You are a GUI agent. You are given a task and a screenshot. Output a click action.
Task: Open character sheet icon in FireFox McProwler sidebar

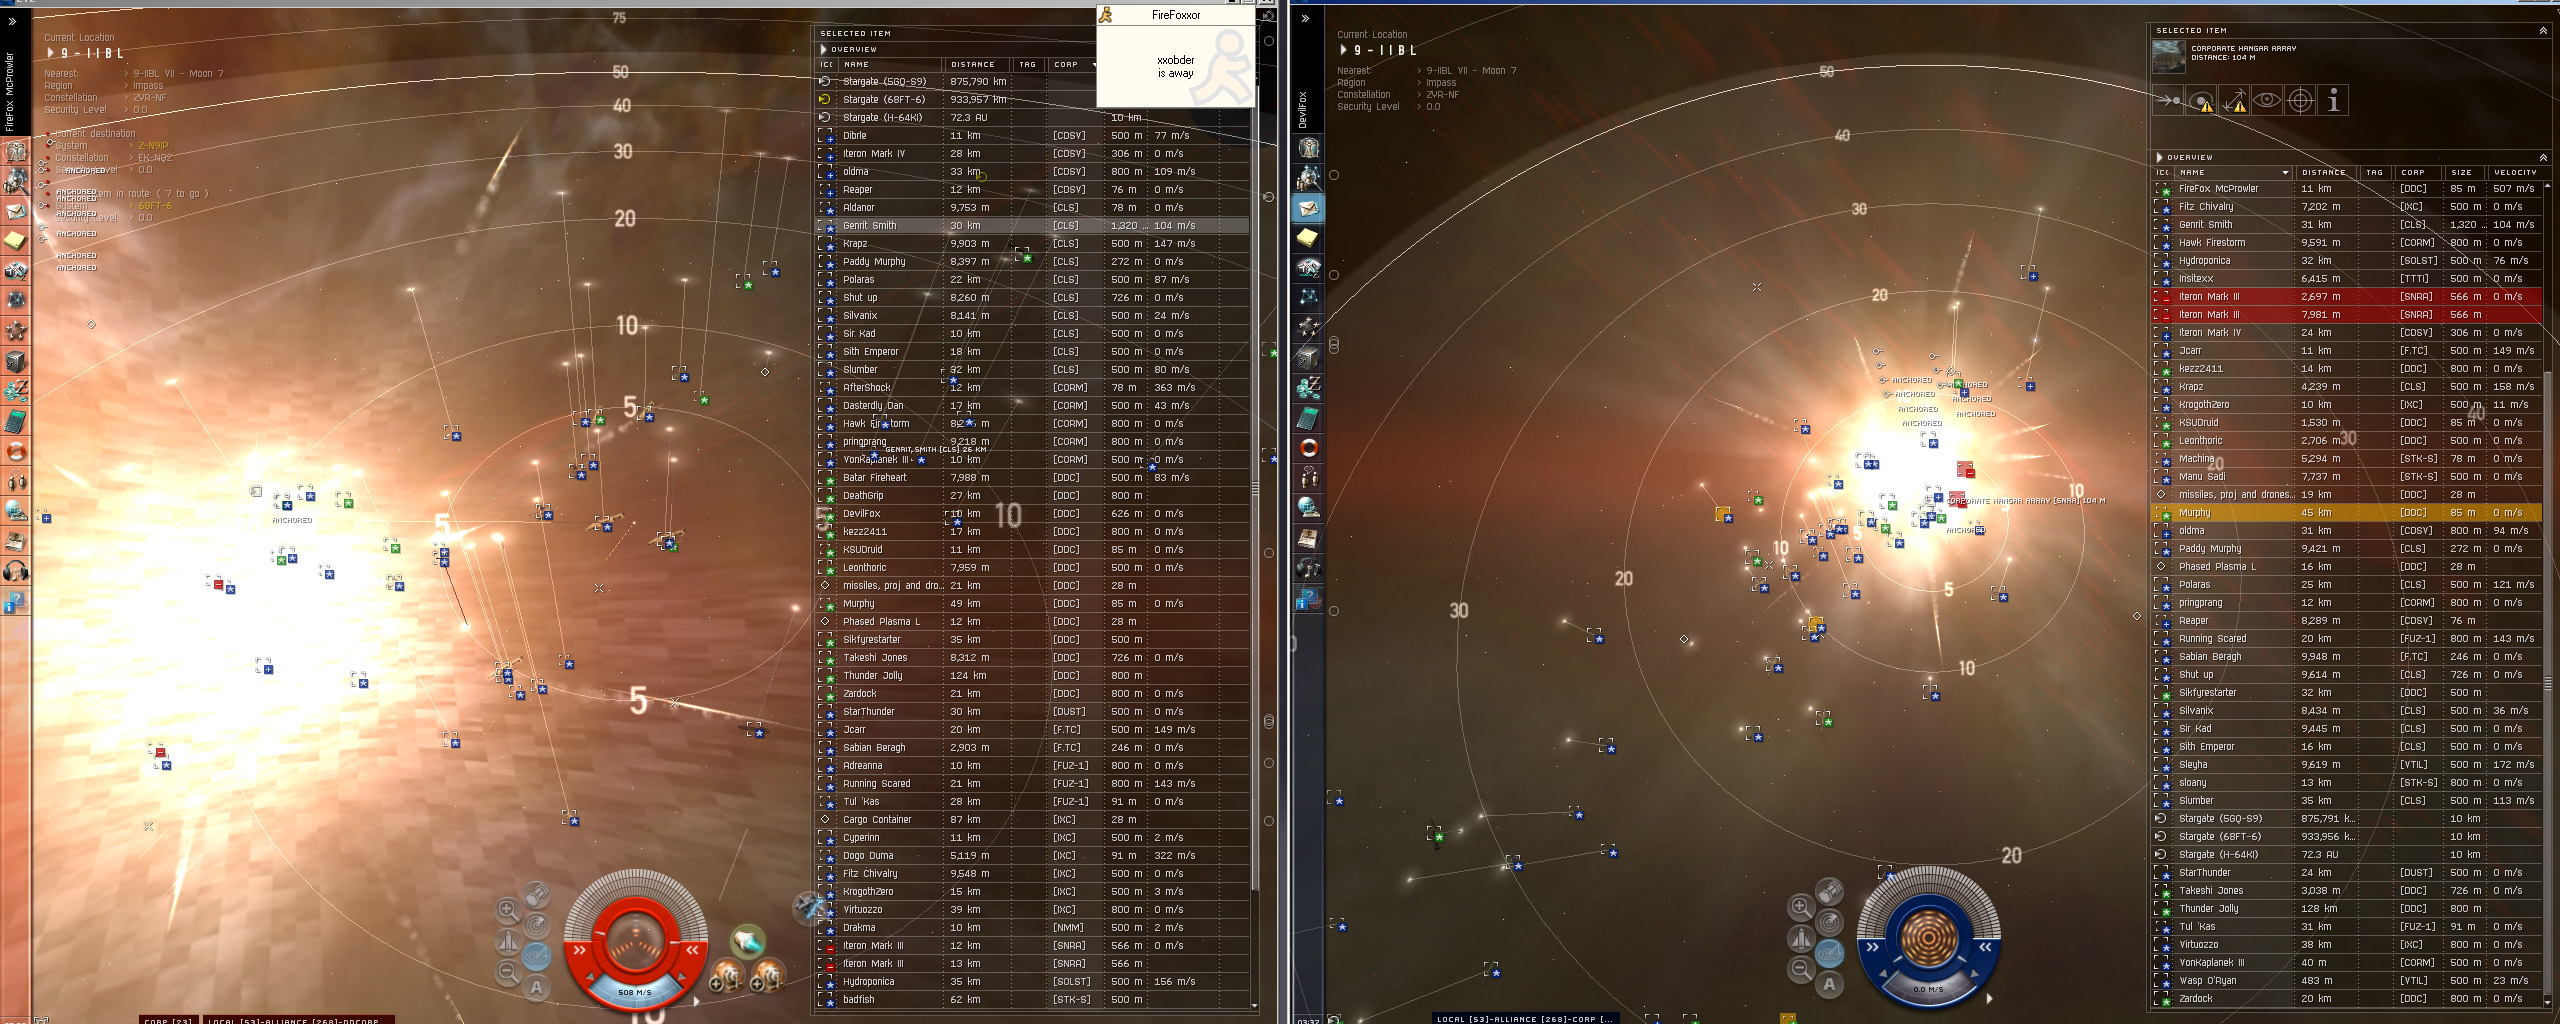[x=16, y=151]
